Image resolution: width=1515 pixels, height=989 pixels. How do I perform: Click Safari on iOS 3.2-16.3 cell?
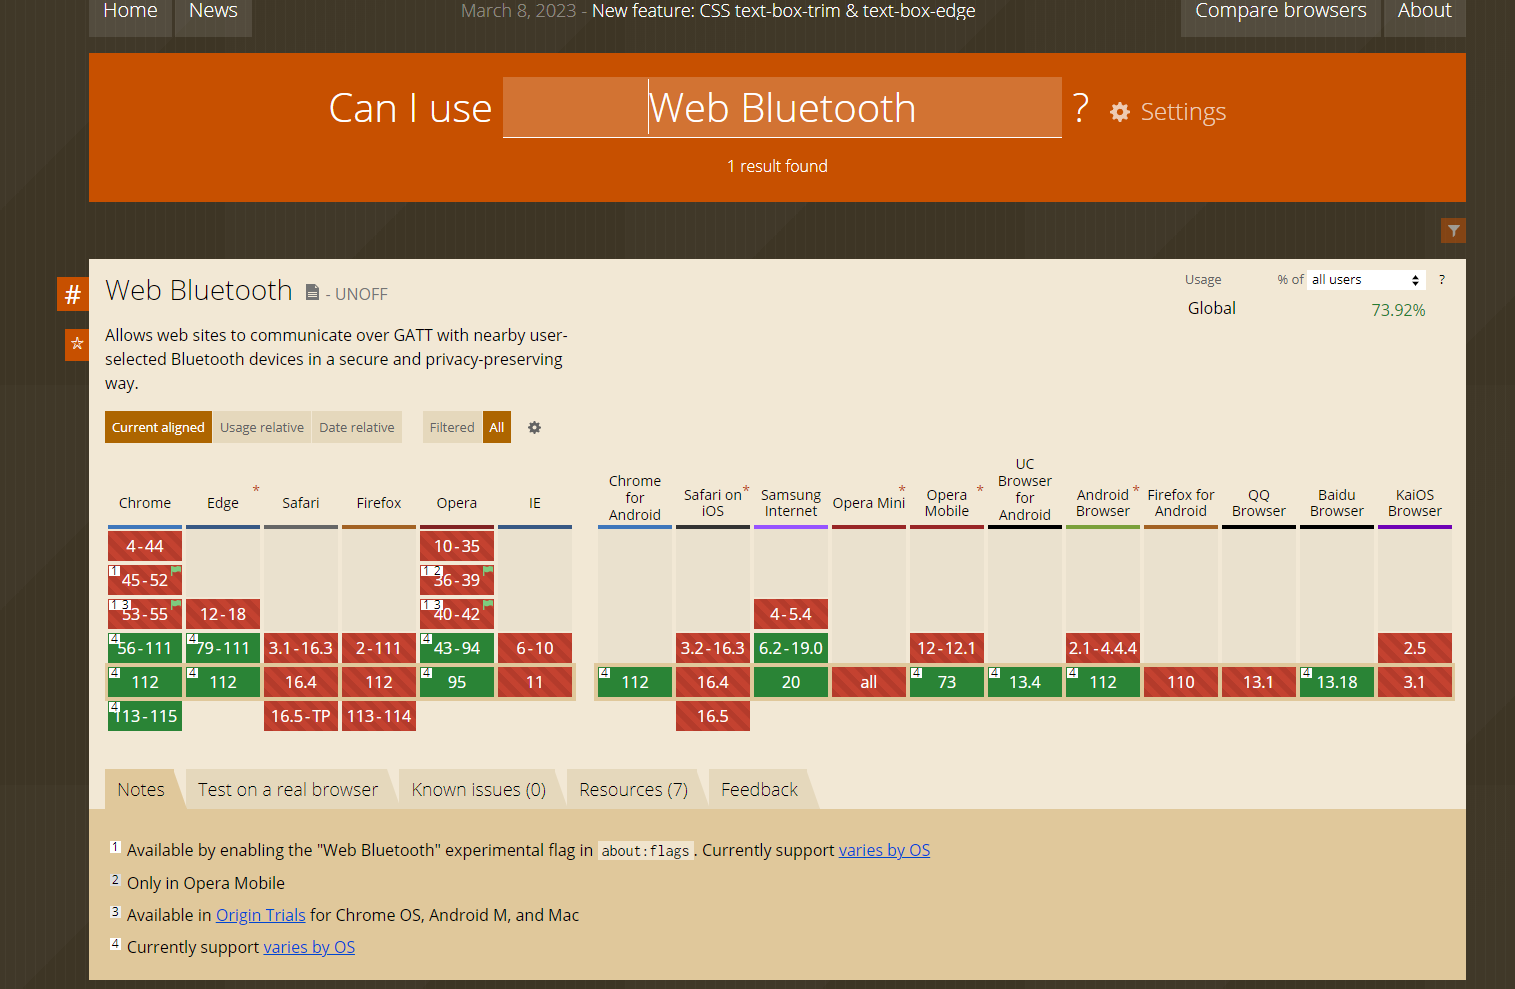coord(713,648)
